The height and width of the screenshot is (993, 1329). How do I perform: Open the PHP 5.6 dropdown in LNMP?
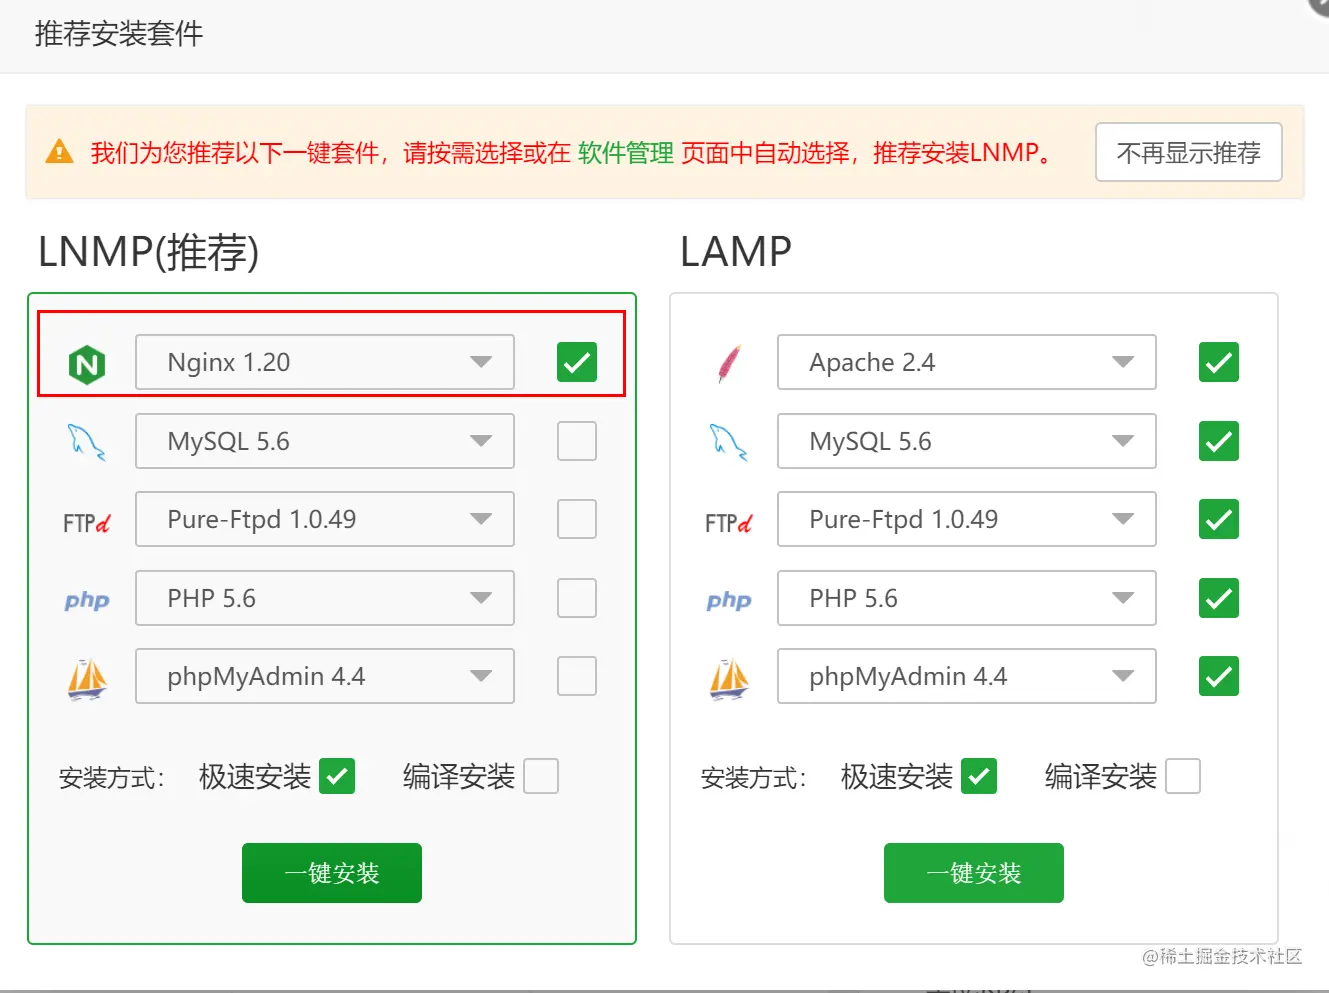[x=325, y=598]
